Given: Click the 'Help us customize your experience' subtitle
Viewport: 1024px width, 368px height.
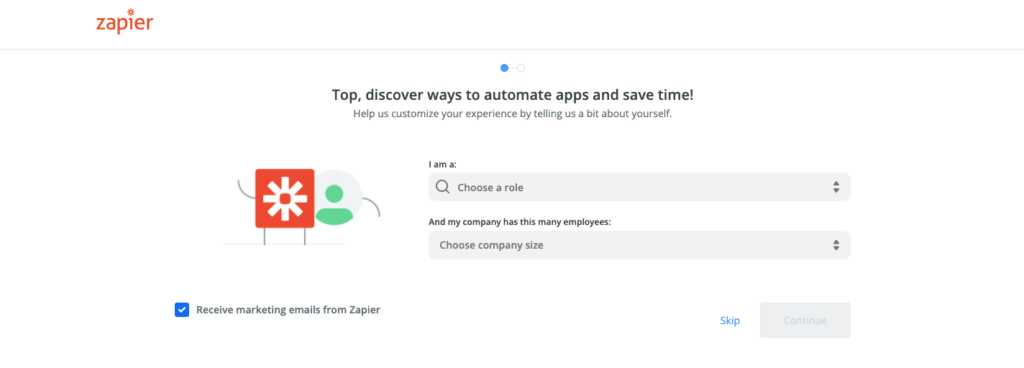Looking at the screenshot, I should [513, 114].
